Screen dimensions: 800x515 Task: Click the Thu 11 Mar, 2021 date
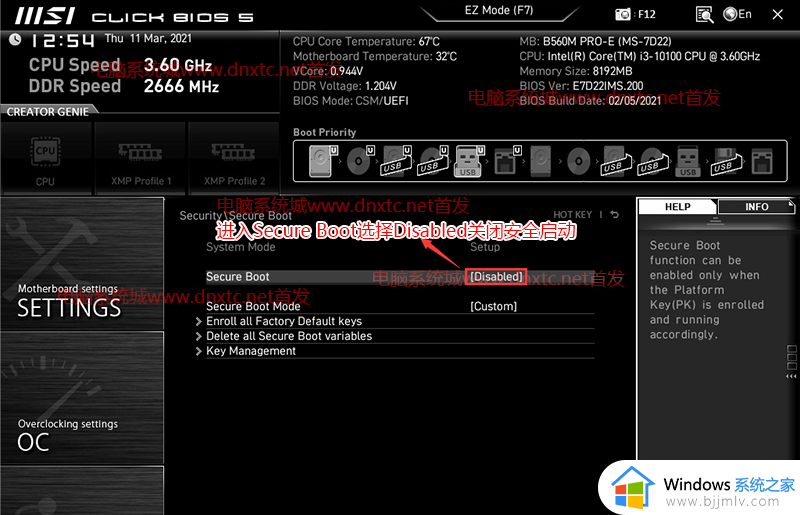(x=148, y=38)
